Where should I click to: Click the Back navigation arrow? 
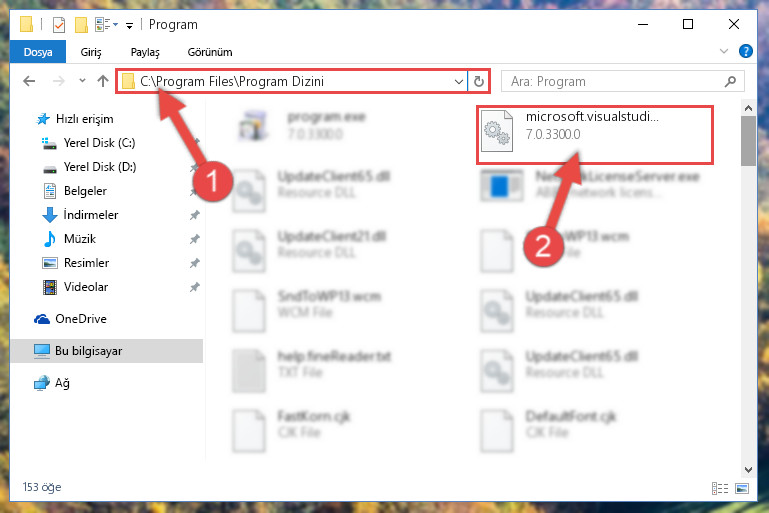[29, 81]
